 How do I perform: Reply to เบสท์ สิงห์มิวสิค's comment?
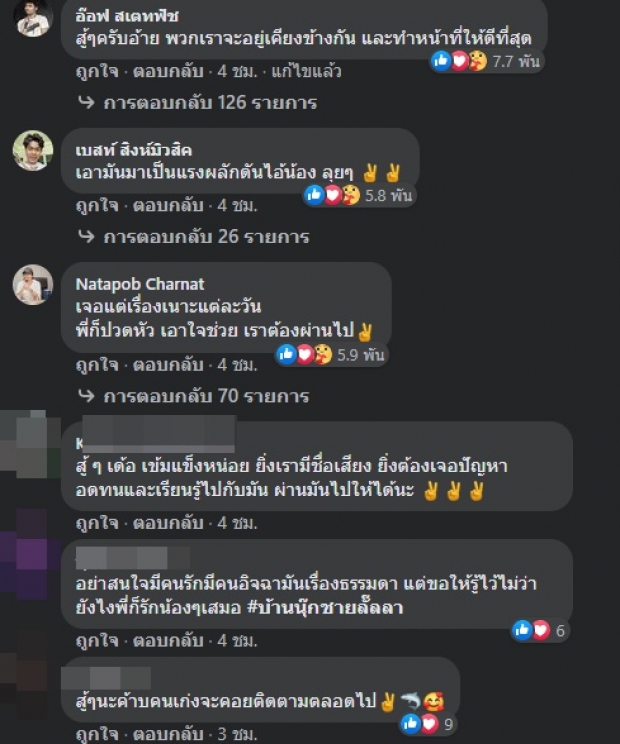click(168, 206)
